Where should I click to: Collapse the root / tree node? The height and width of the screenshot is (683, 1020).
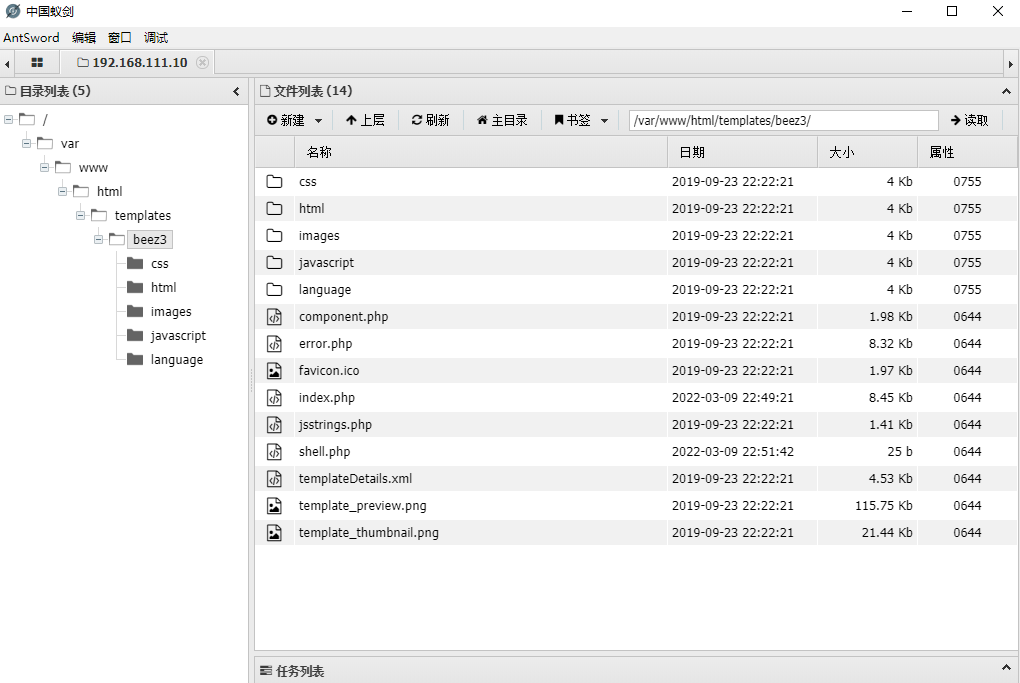[8, 120]
